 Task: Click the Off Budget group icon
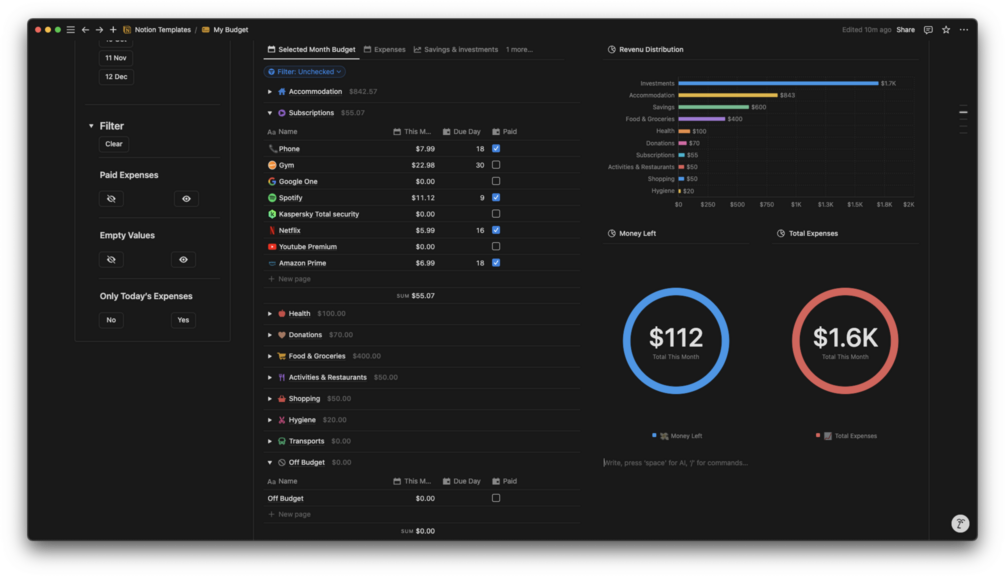(281, 462)
